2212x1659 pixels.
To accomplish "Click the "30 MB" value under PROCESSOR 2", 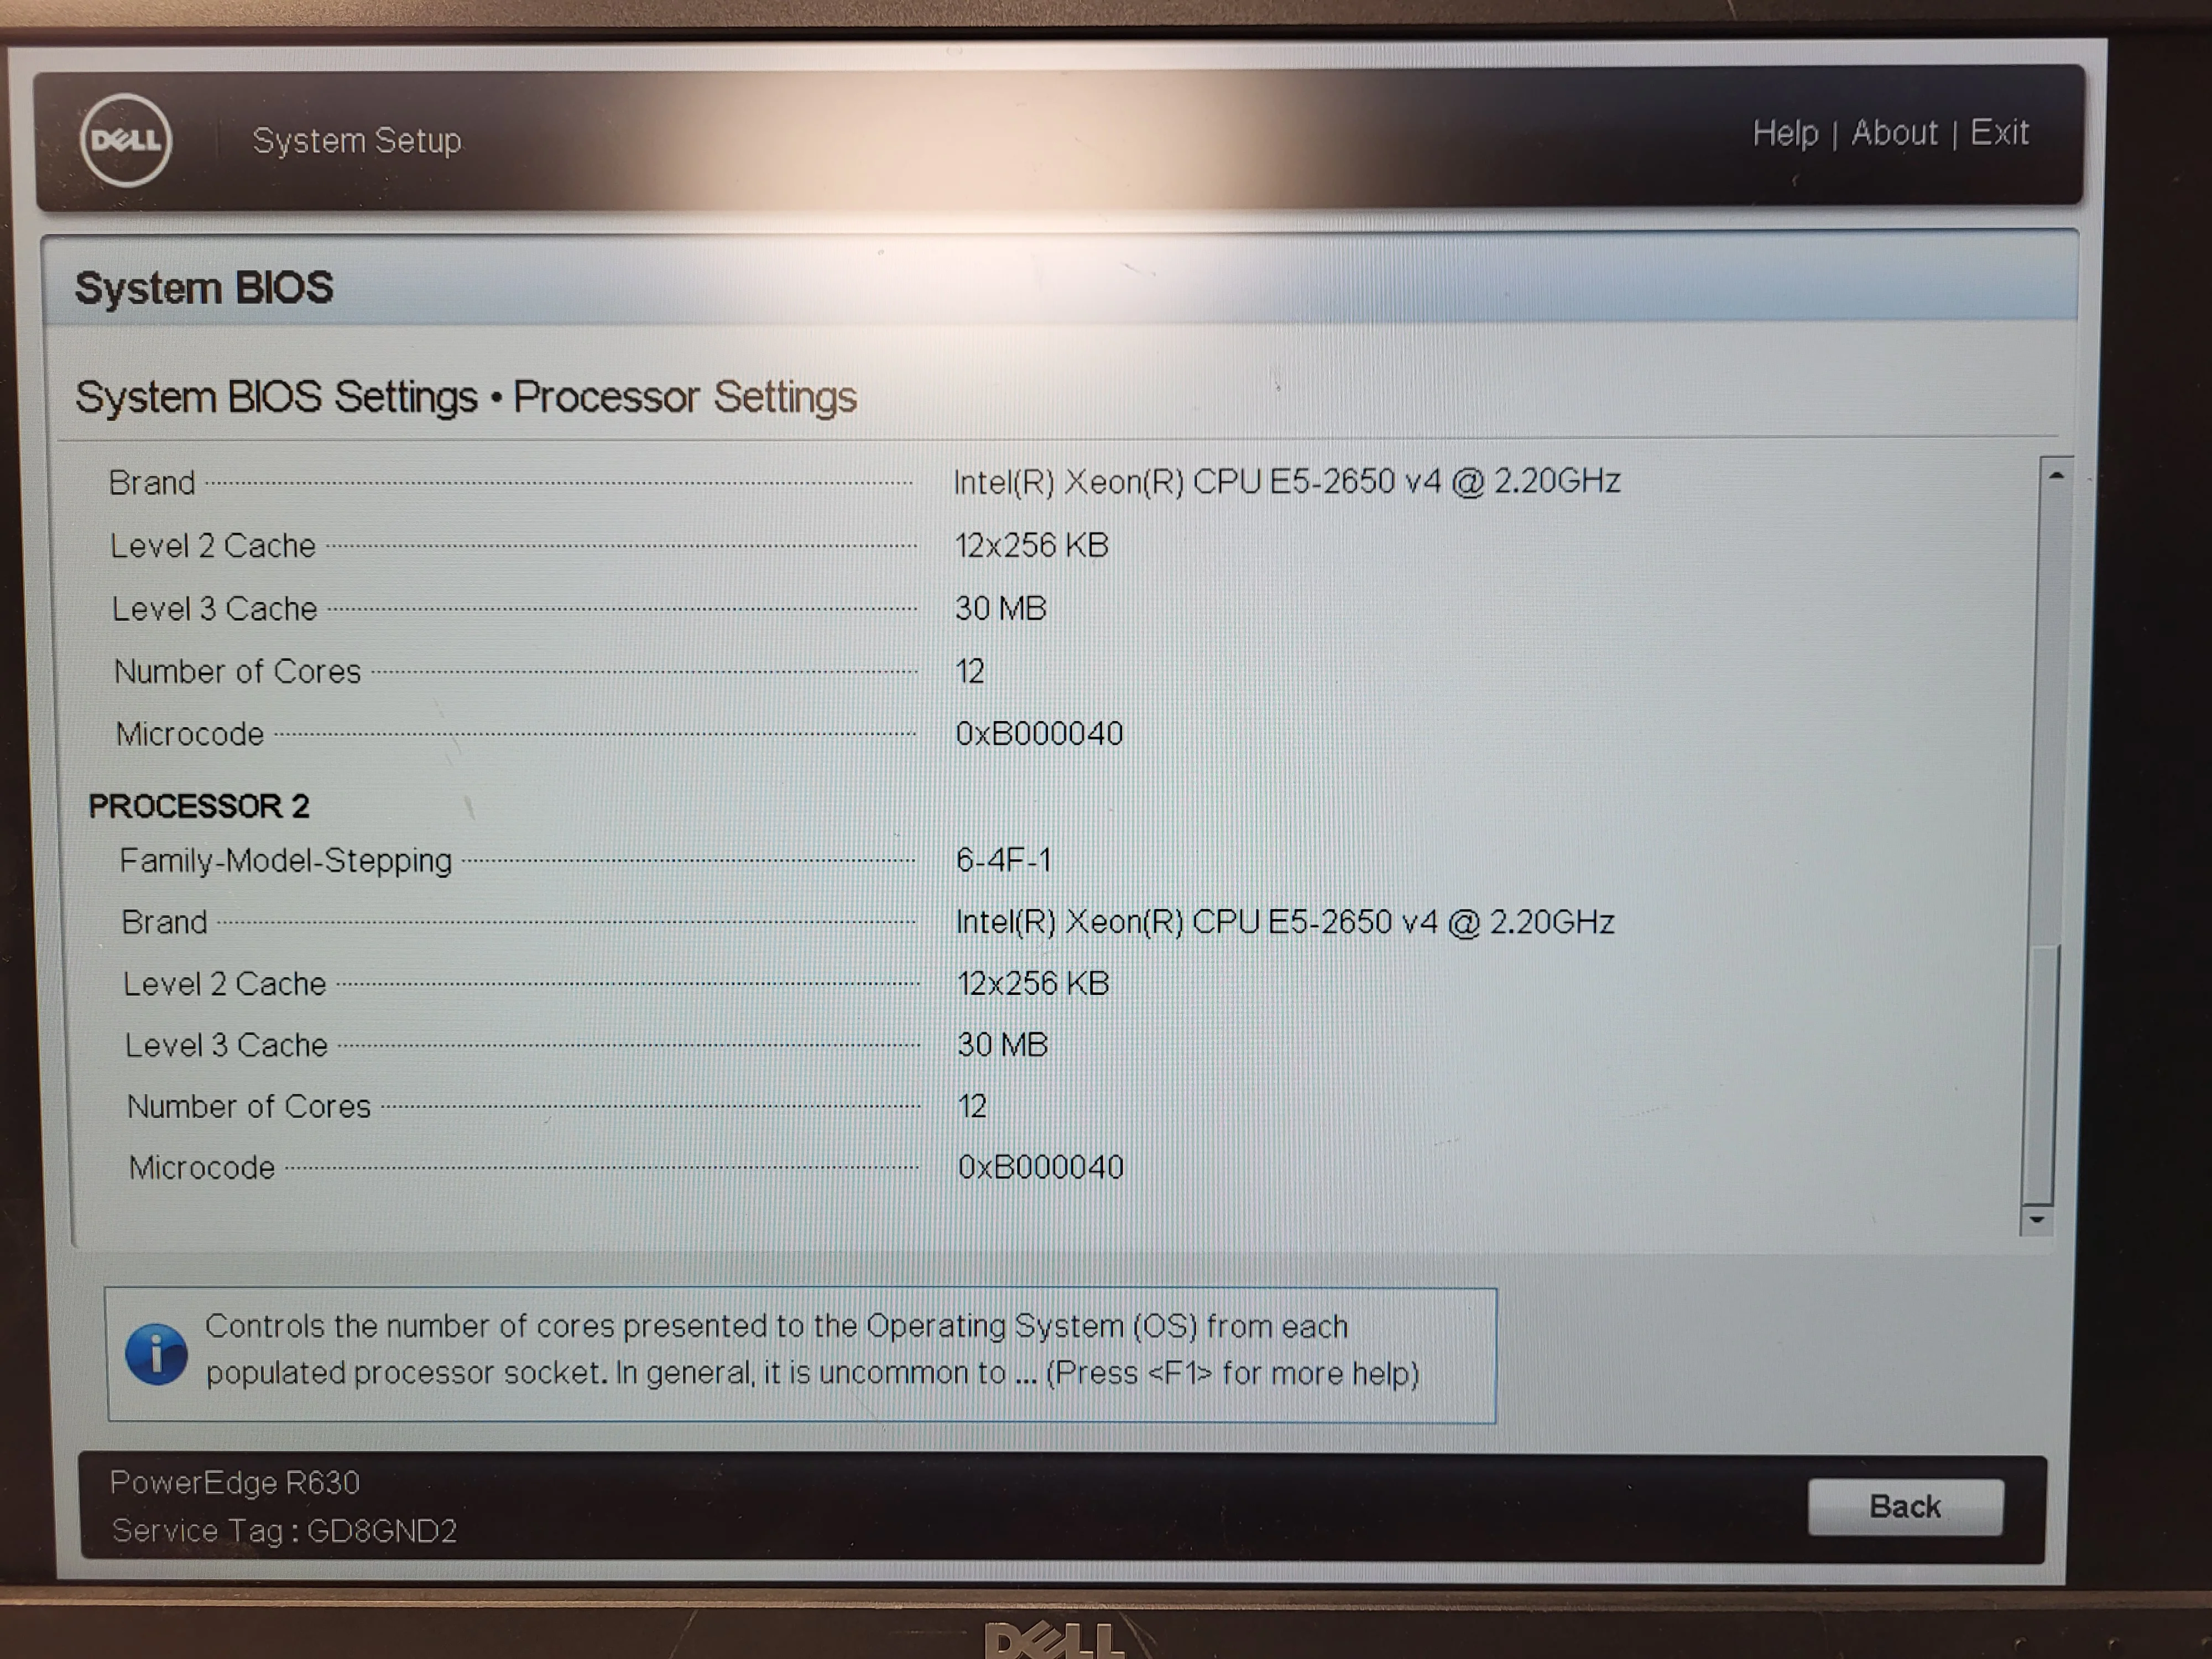I will click(1002, 1045).
